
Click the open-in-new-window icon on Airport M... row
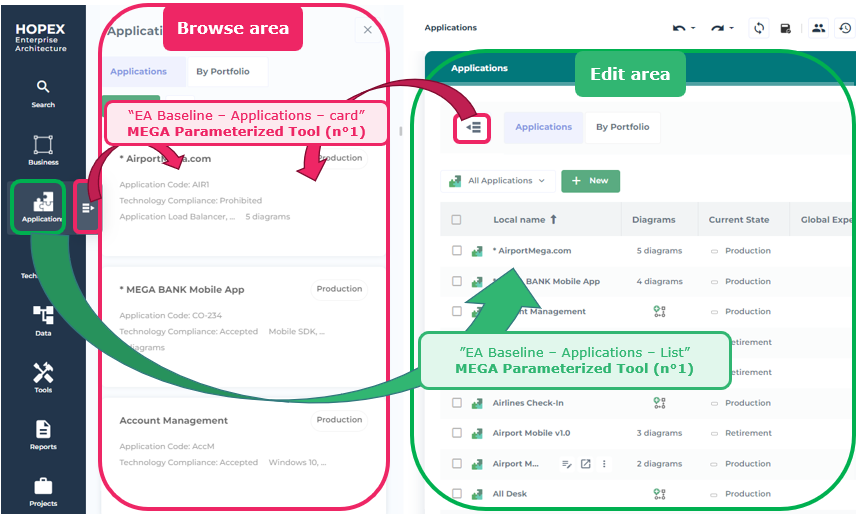tap(585, 464)
